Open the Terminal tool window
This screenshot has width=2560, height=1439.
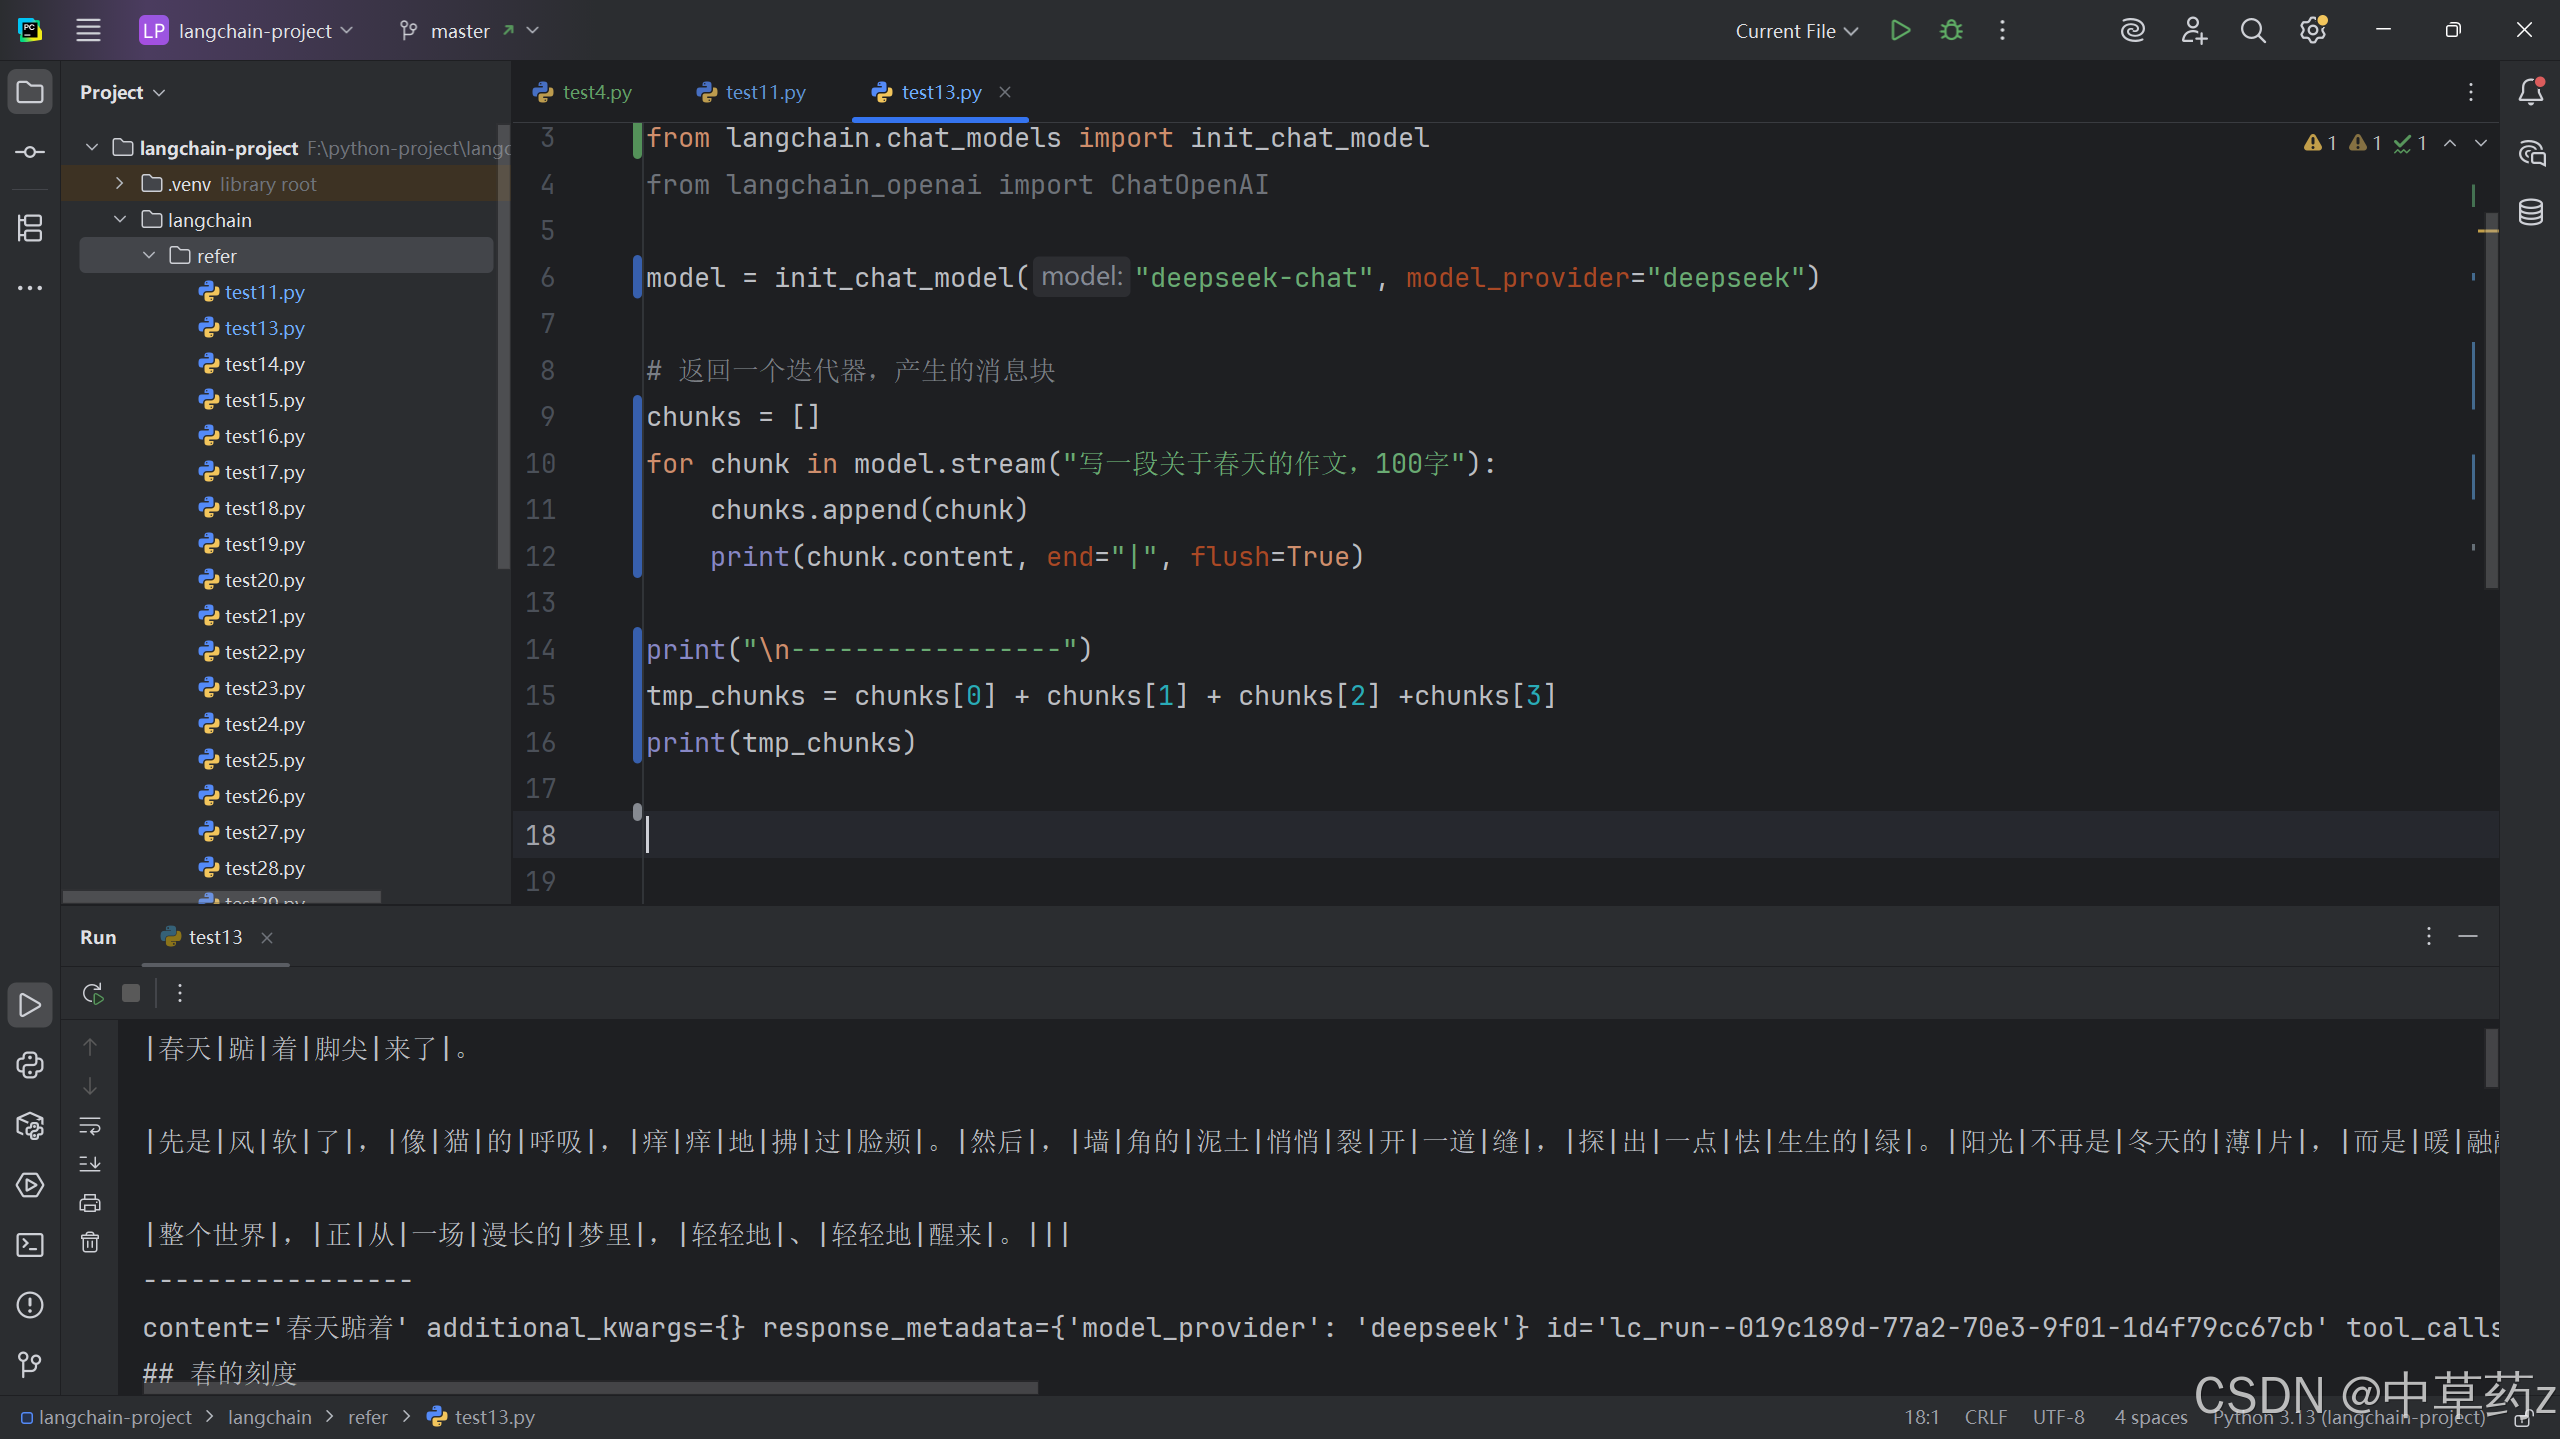[x=30, y=1245]
